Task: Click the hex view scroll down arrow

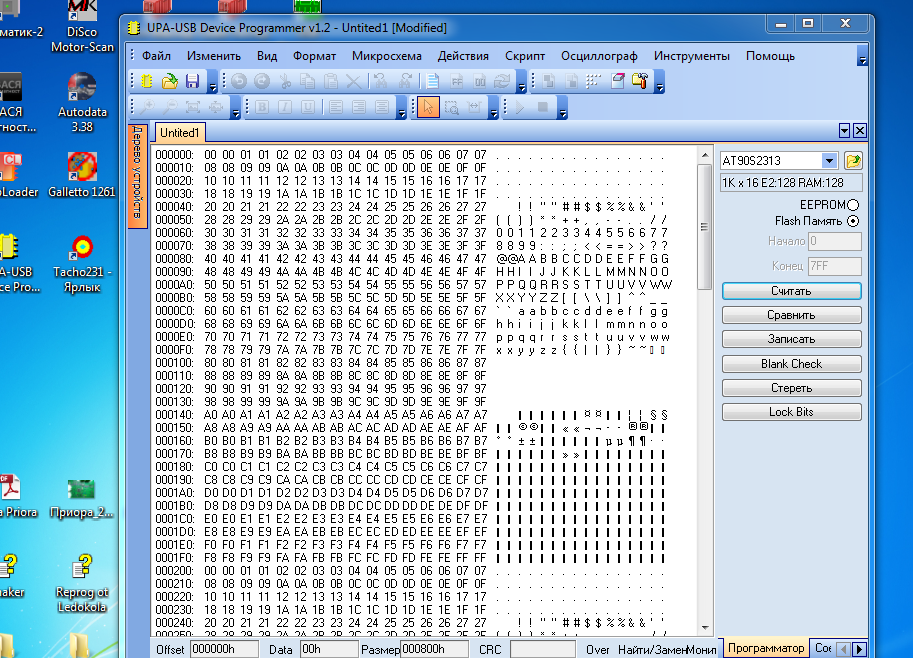Action: coord(705,628)
